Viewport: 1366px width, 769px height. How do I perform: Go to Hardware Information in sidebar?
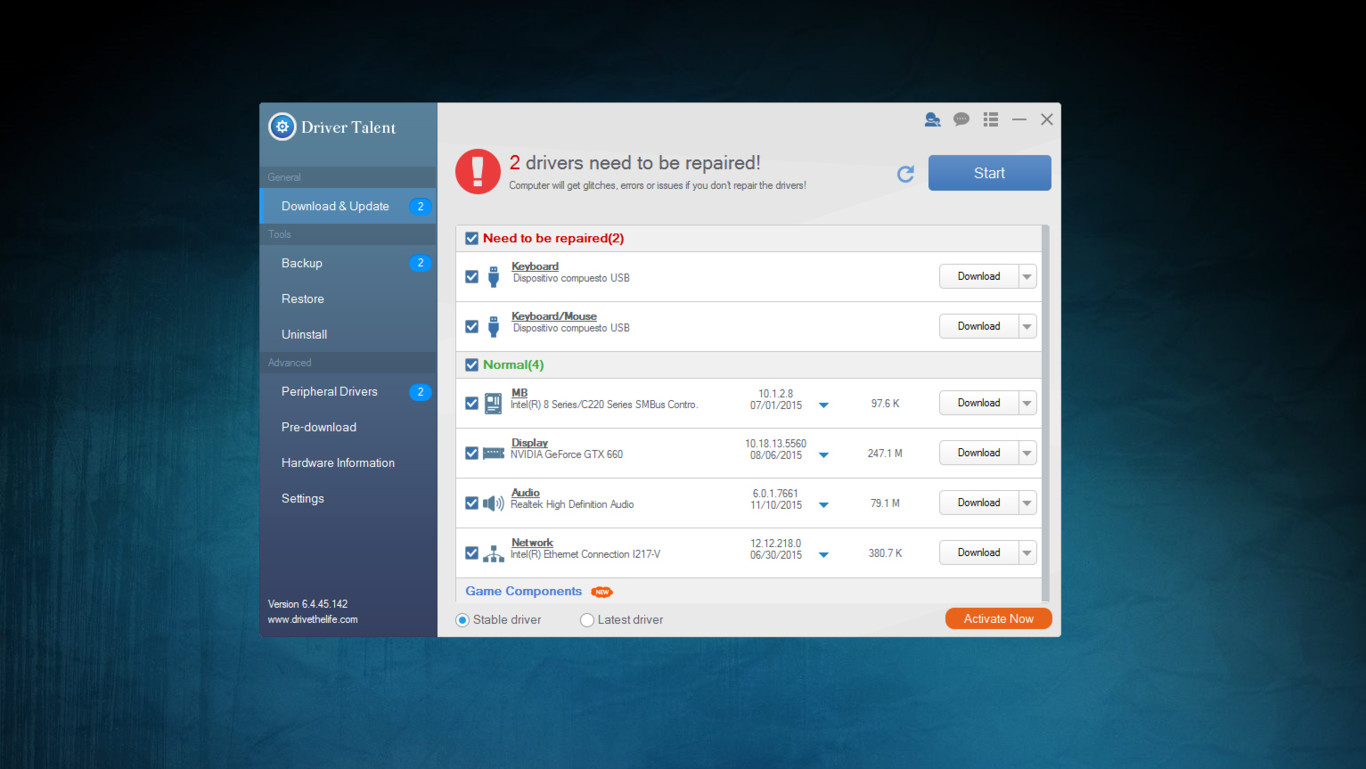click(x=338, y=463)
